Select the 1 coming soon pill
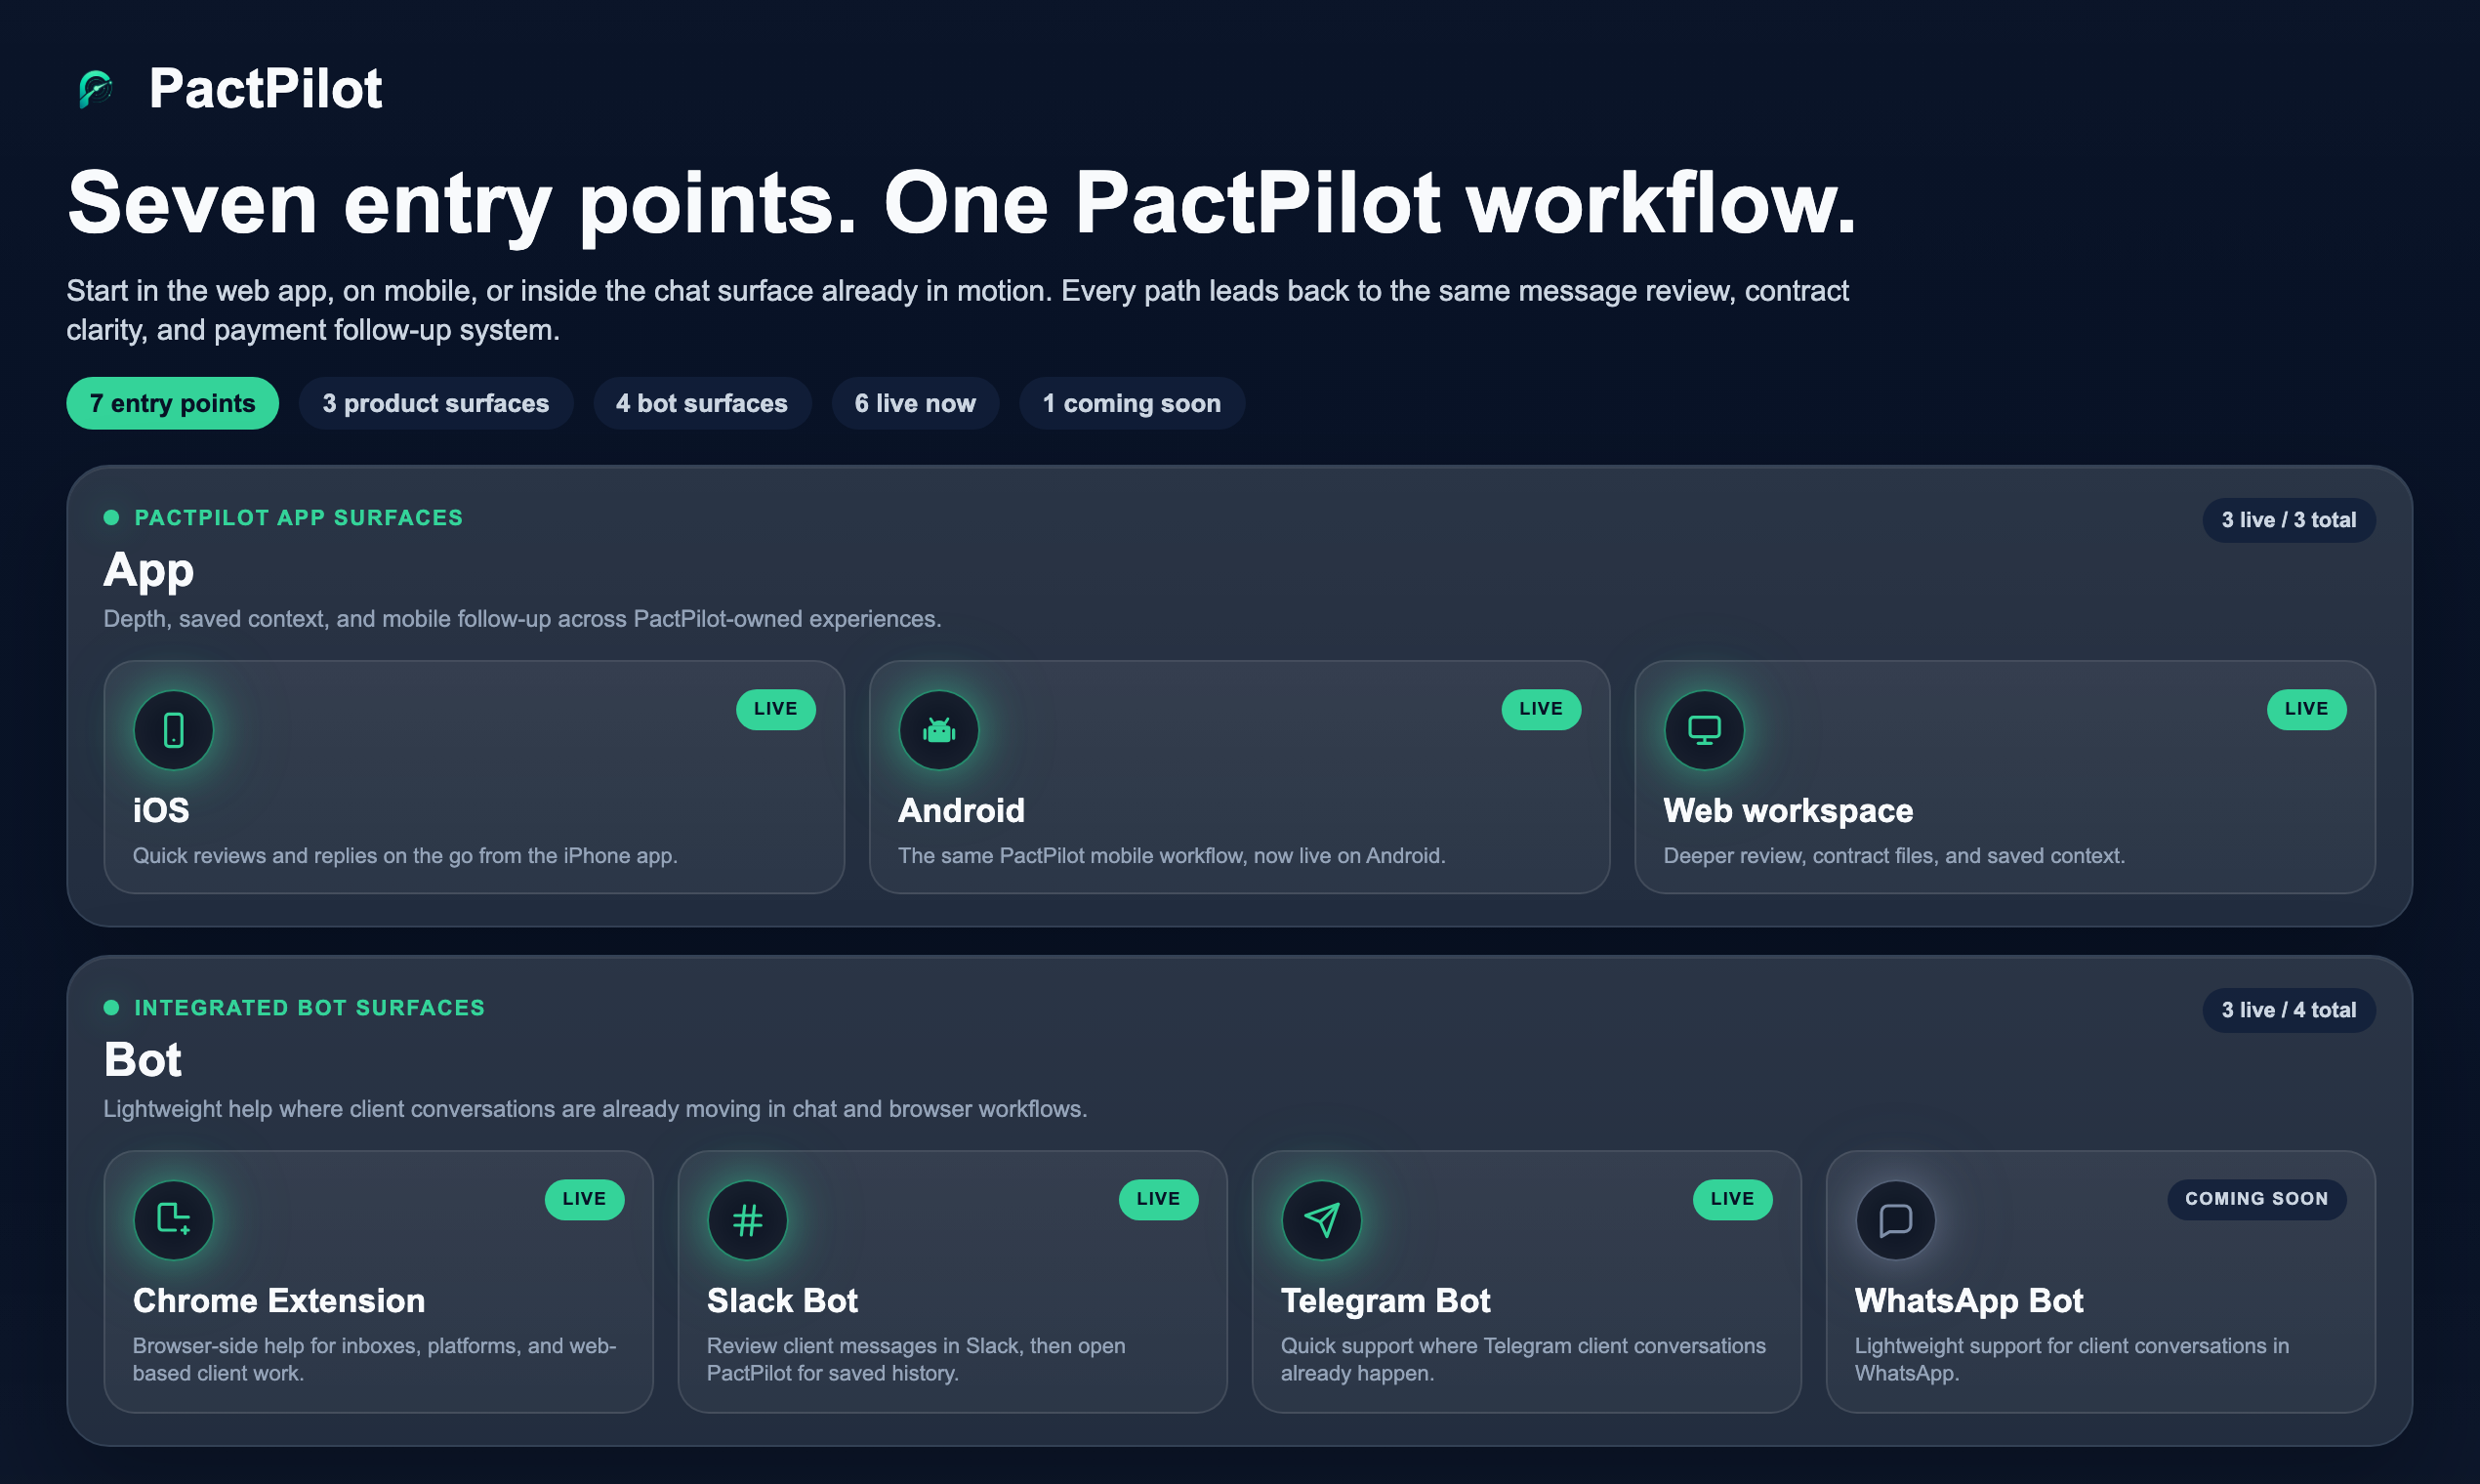2480x1484 pixels. tap(1132, 403)
